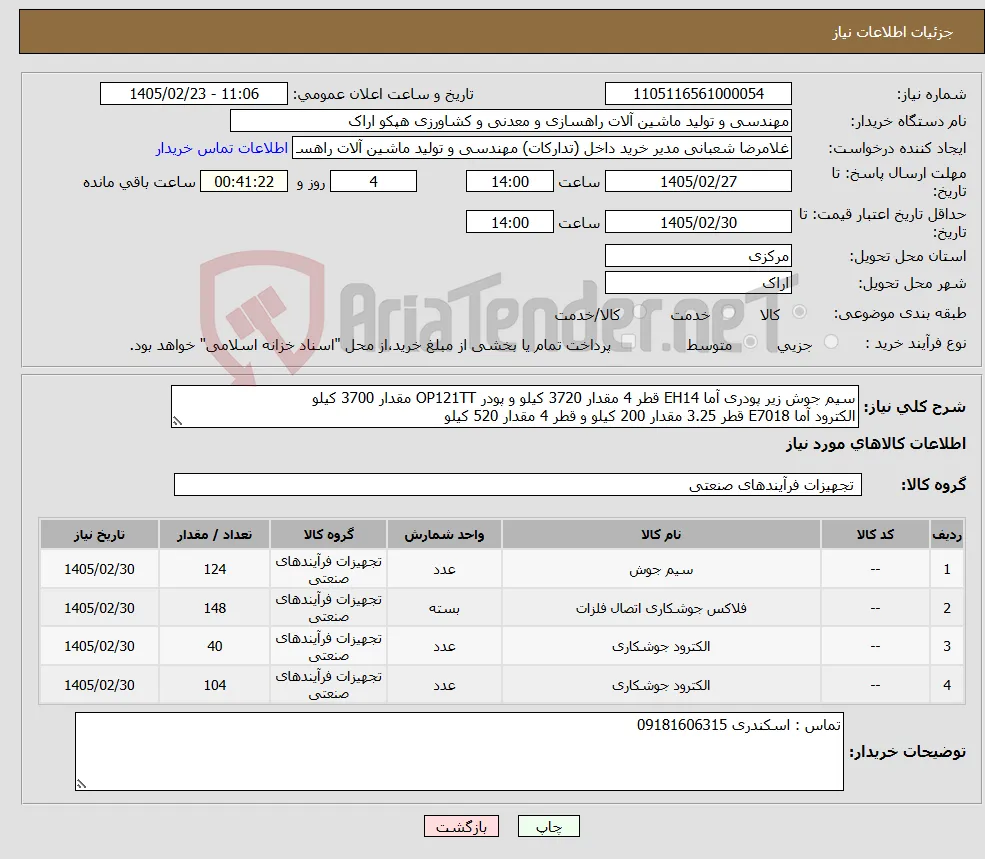This screenshot has width=985, height=859.
Task: Click quantity cell 104
Action: click(214, 685)
